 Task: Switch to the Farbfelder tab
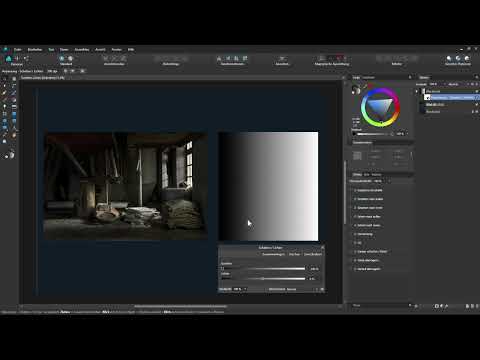pos(369,77)
